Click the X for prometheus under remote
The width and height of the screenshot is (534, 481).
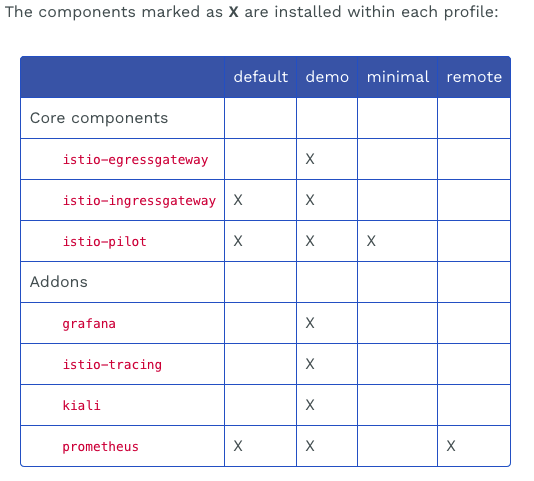[451, 446]
